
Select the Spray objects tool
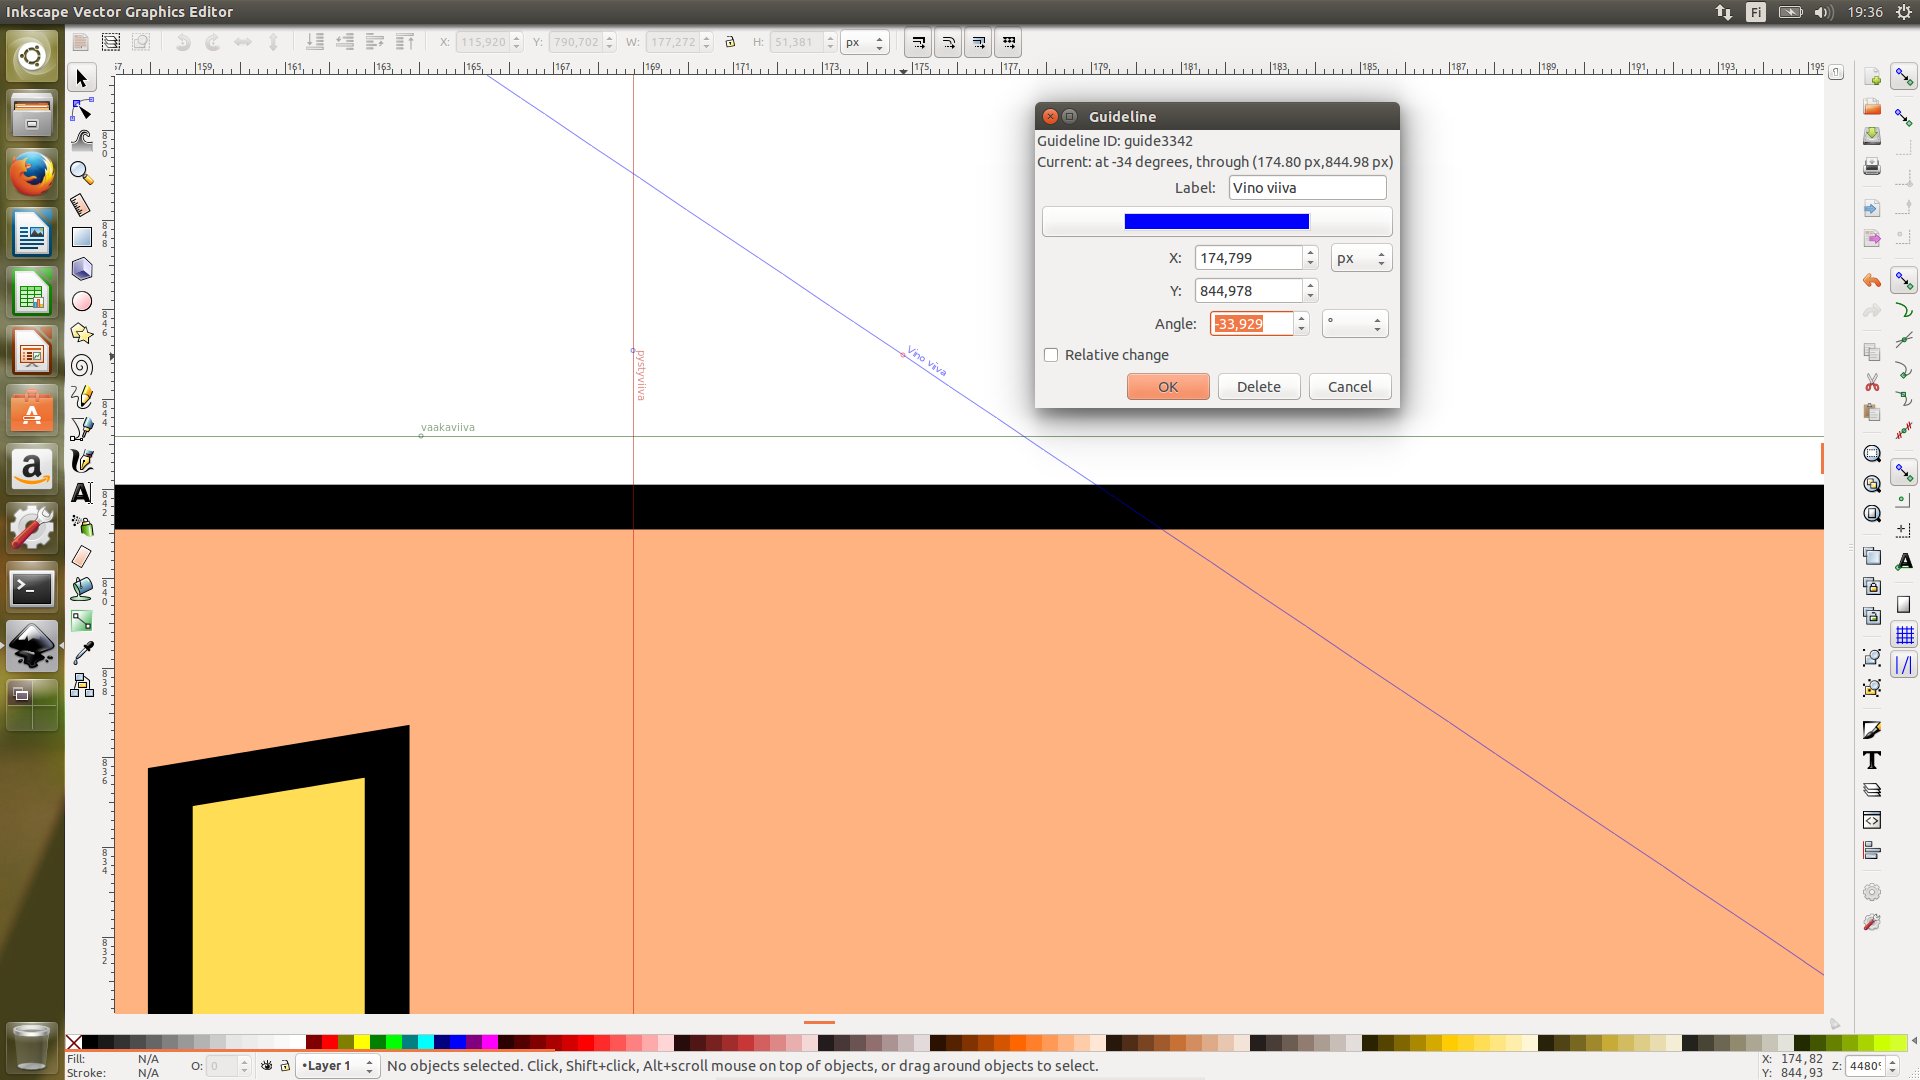tap(82, 525)
